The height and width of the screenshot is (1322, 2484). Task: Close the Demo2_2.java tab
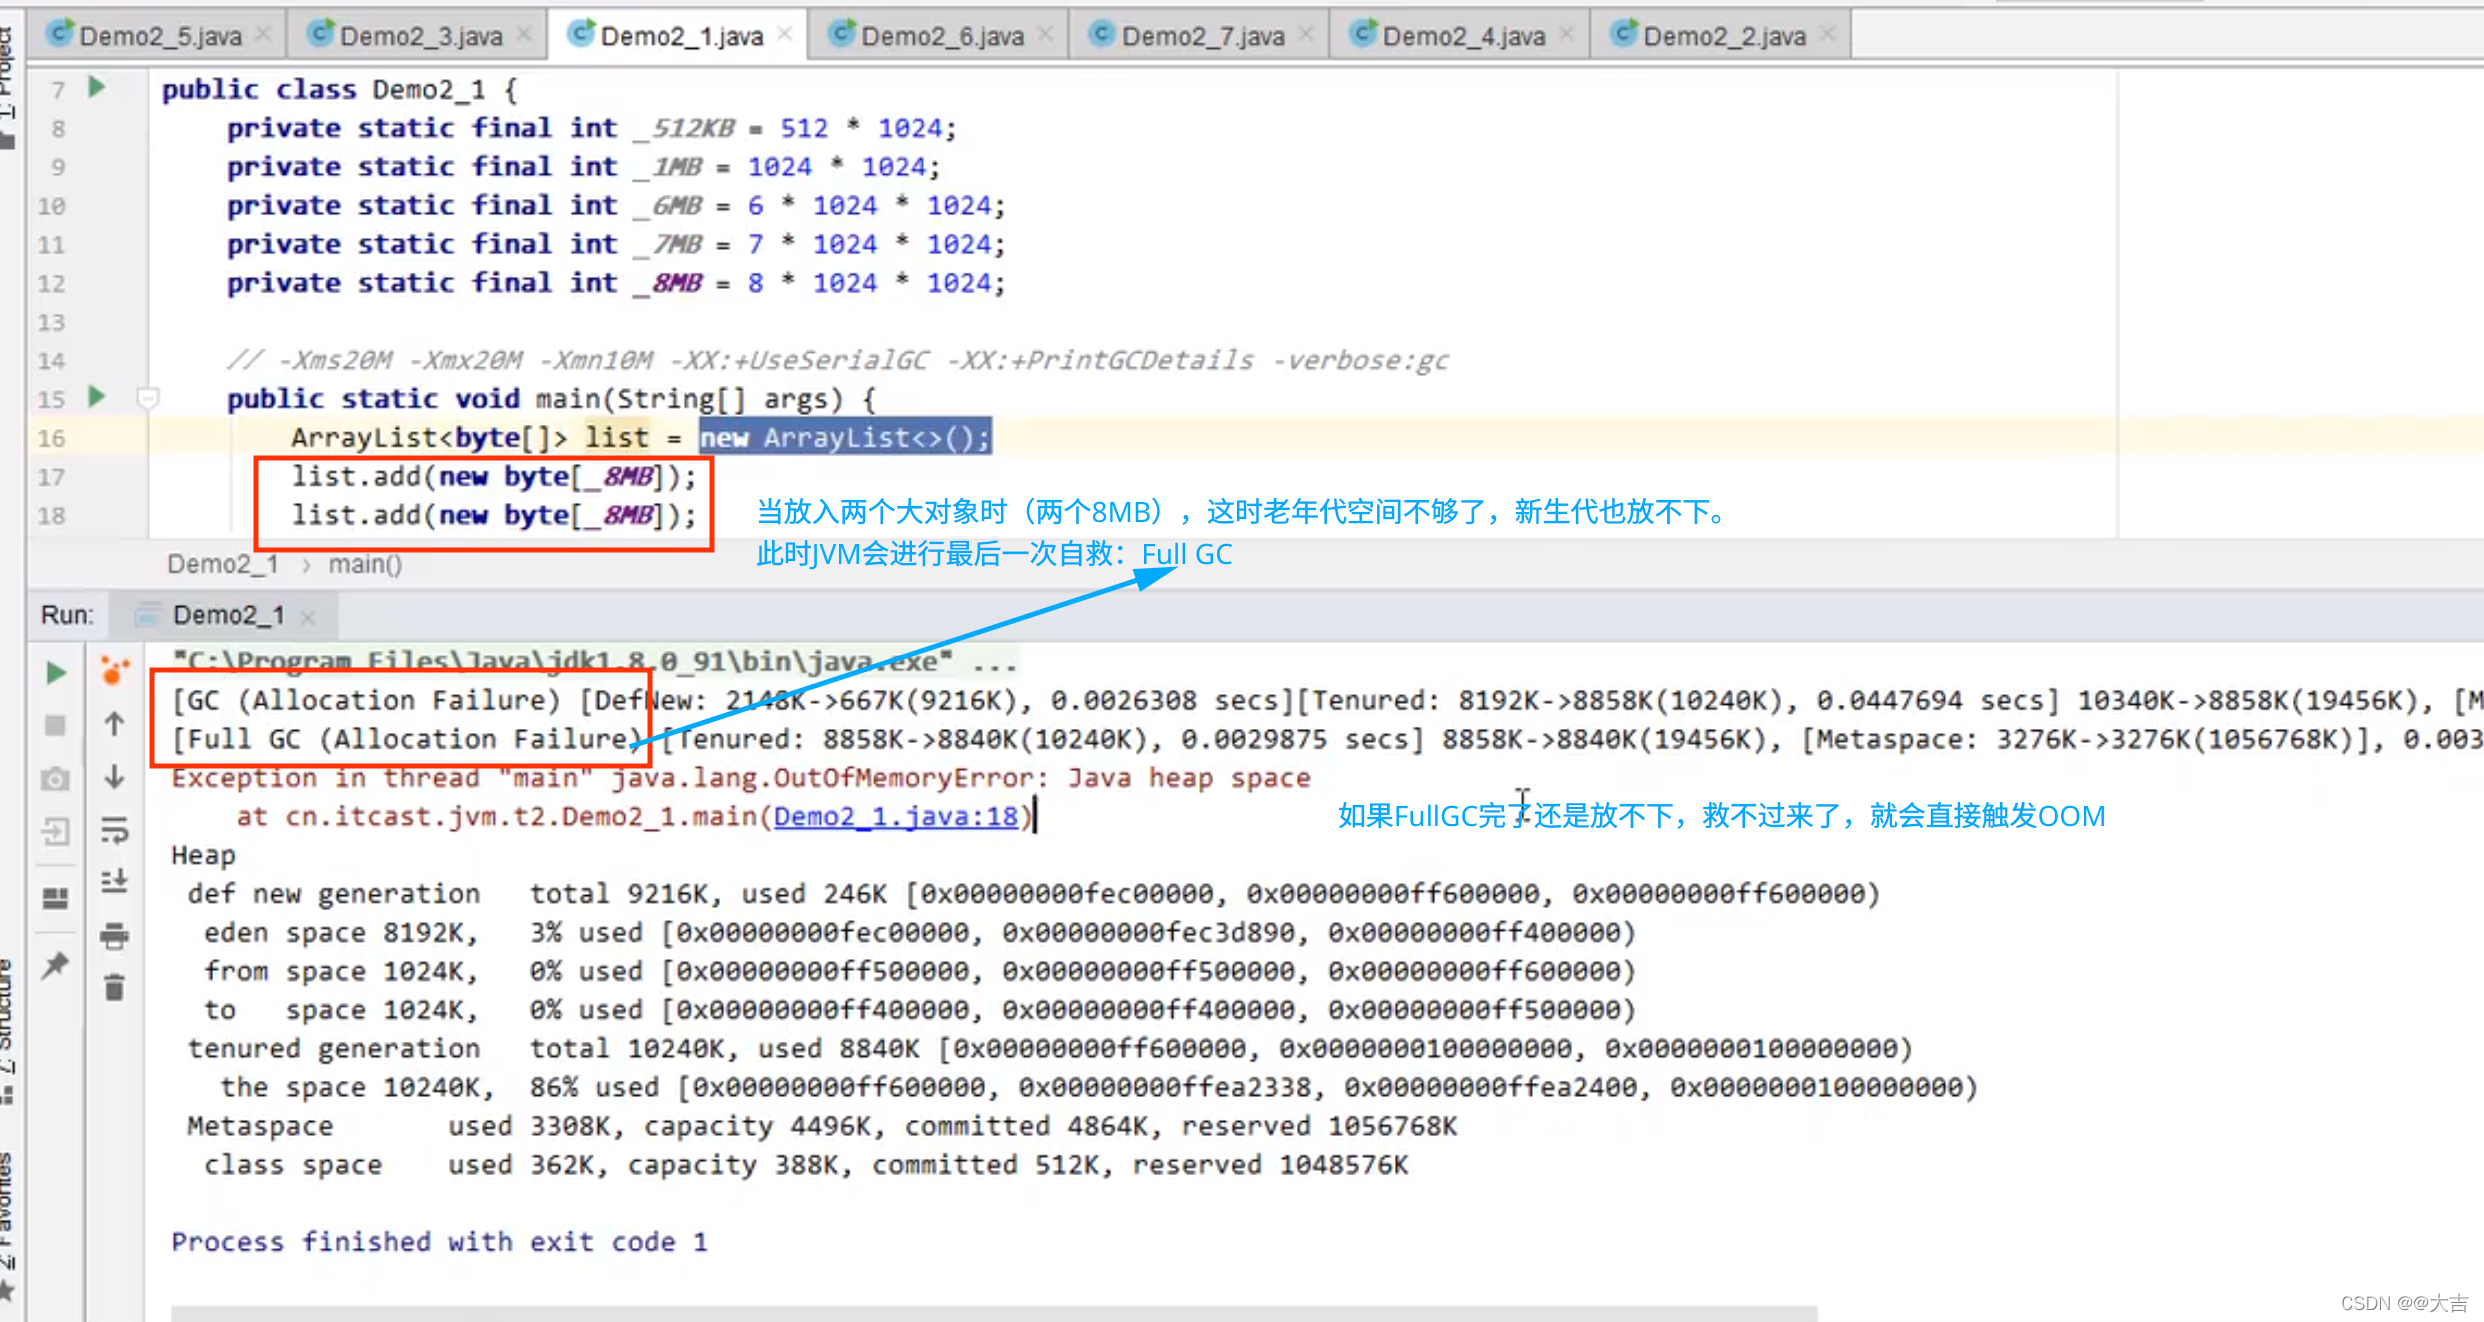click(x=1828, y=35)
